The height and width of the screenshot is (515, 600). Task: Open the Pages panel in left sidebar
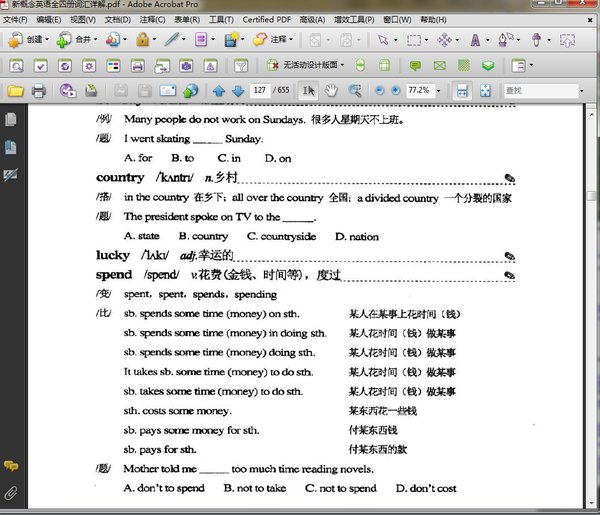11,119
